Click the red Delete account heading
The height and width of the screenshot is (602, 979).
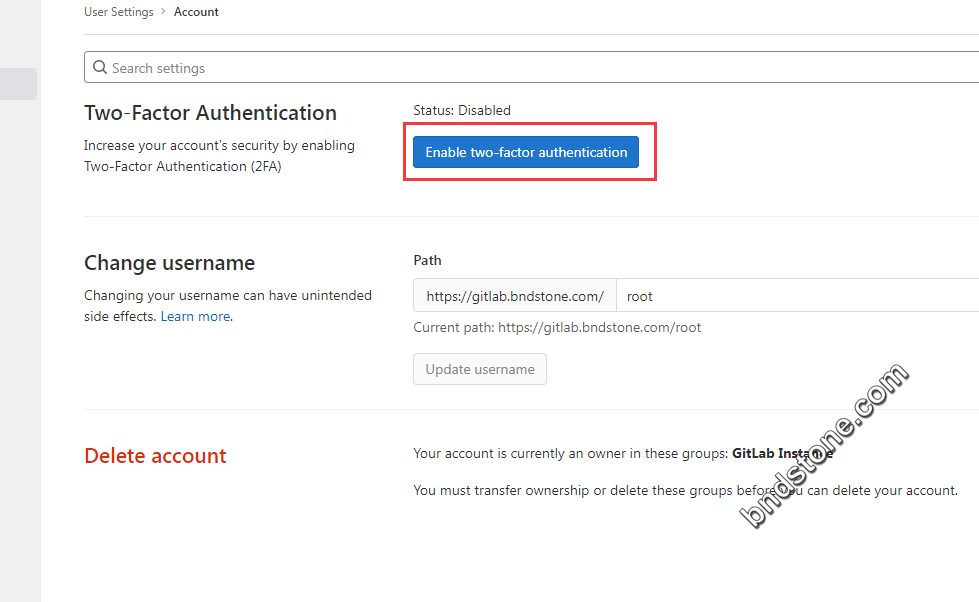pyautogui.click(x=155, y=456)
